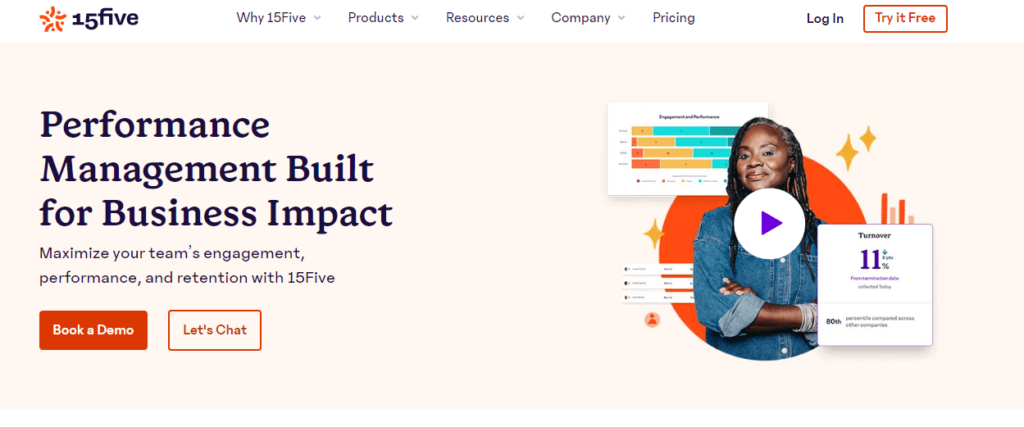Expand the Resources dropdown chevron
The width and height of the screenshot is (1024, 427).
point(520,18)
